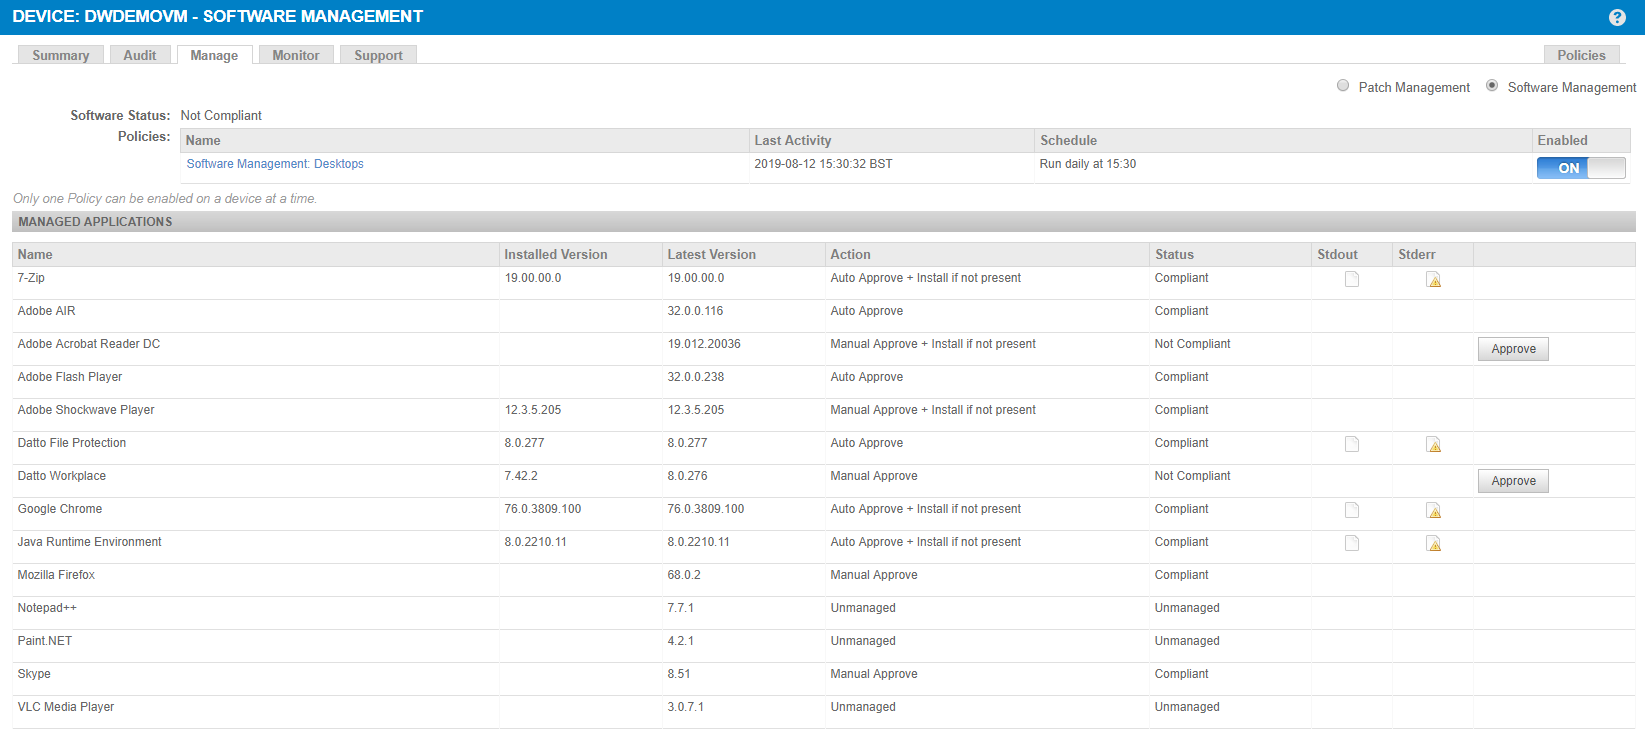Show Stderr warning for Java Runtime Environment
The image size is (1645, 738).
click(1433, 543)
